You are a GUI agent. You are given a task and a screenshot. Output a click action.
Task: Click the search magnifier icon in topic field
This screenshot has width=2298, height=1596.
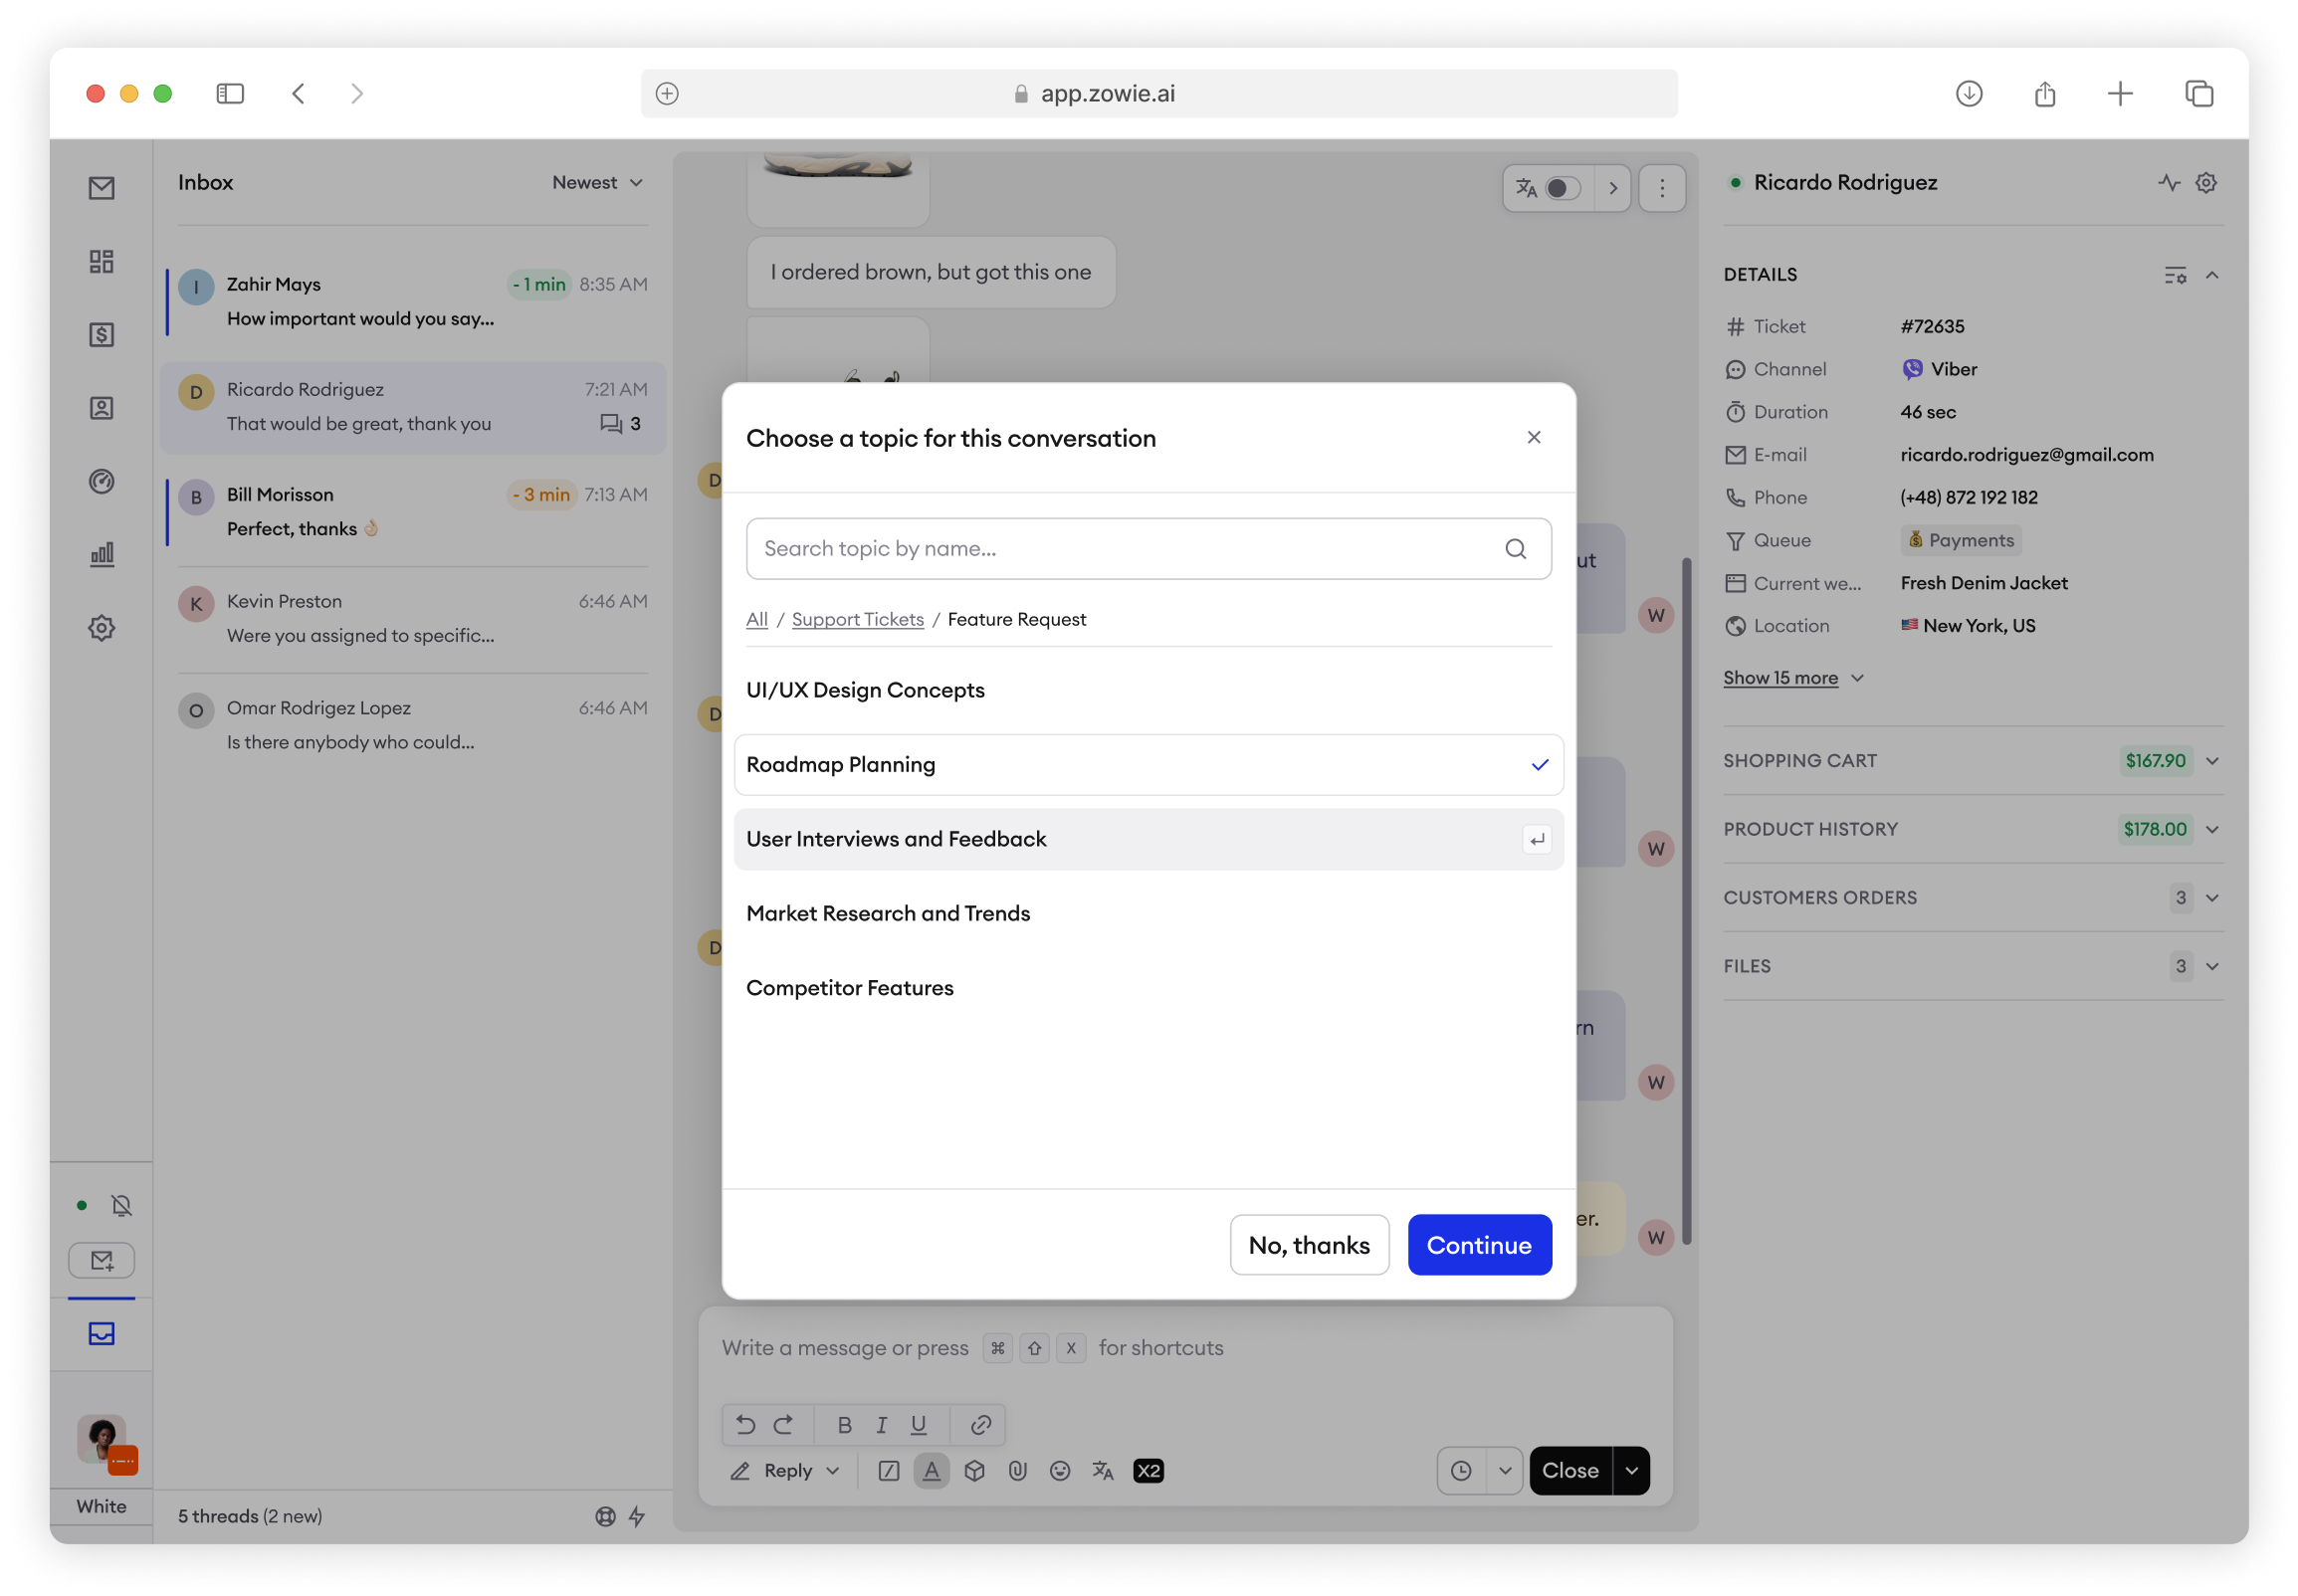coord(1515,549)
